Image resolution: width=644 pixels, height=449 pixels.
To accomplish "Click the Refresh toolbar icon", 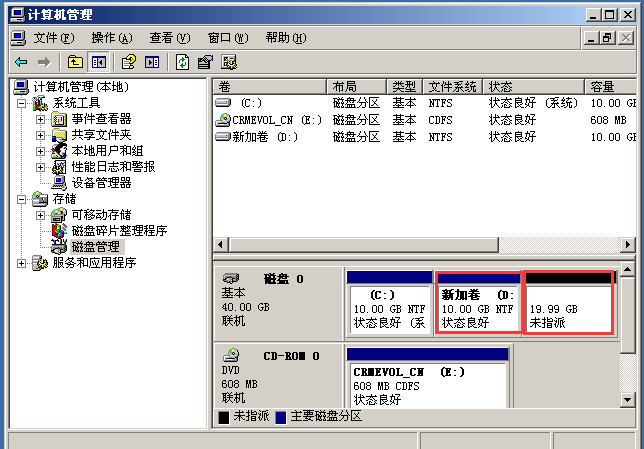I will click(x=182, y=62).
